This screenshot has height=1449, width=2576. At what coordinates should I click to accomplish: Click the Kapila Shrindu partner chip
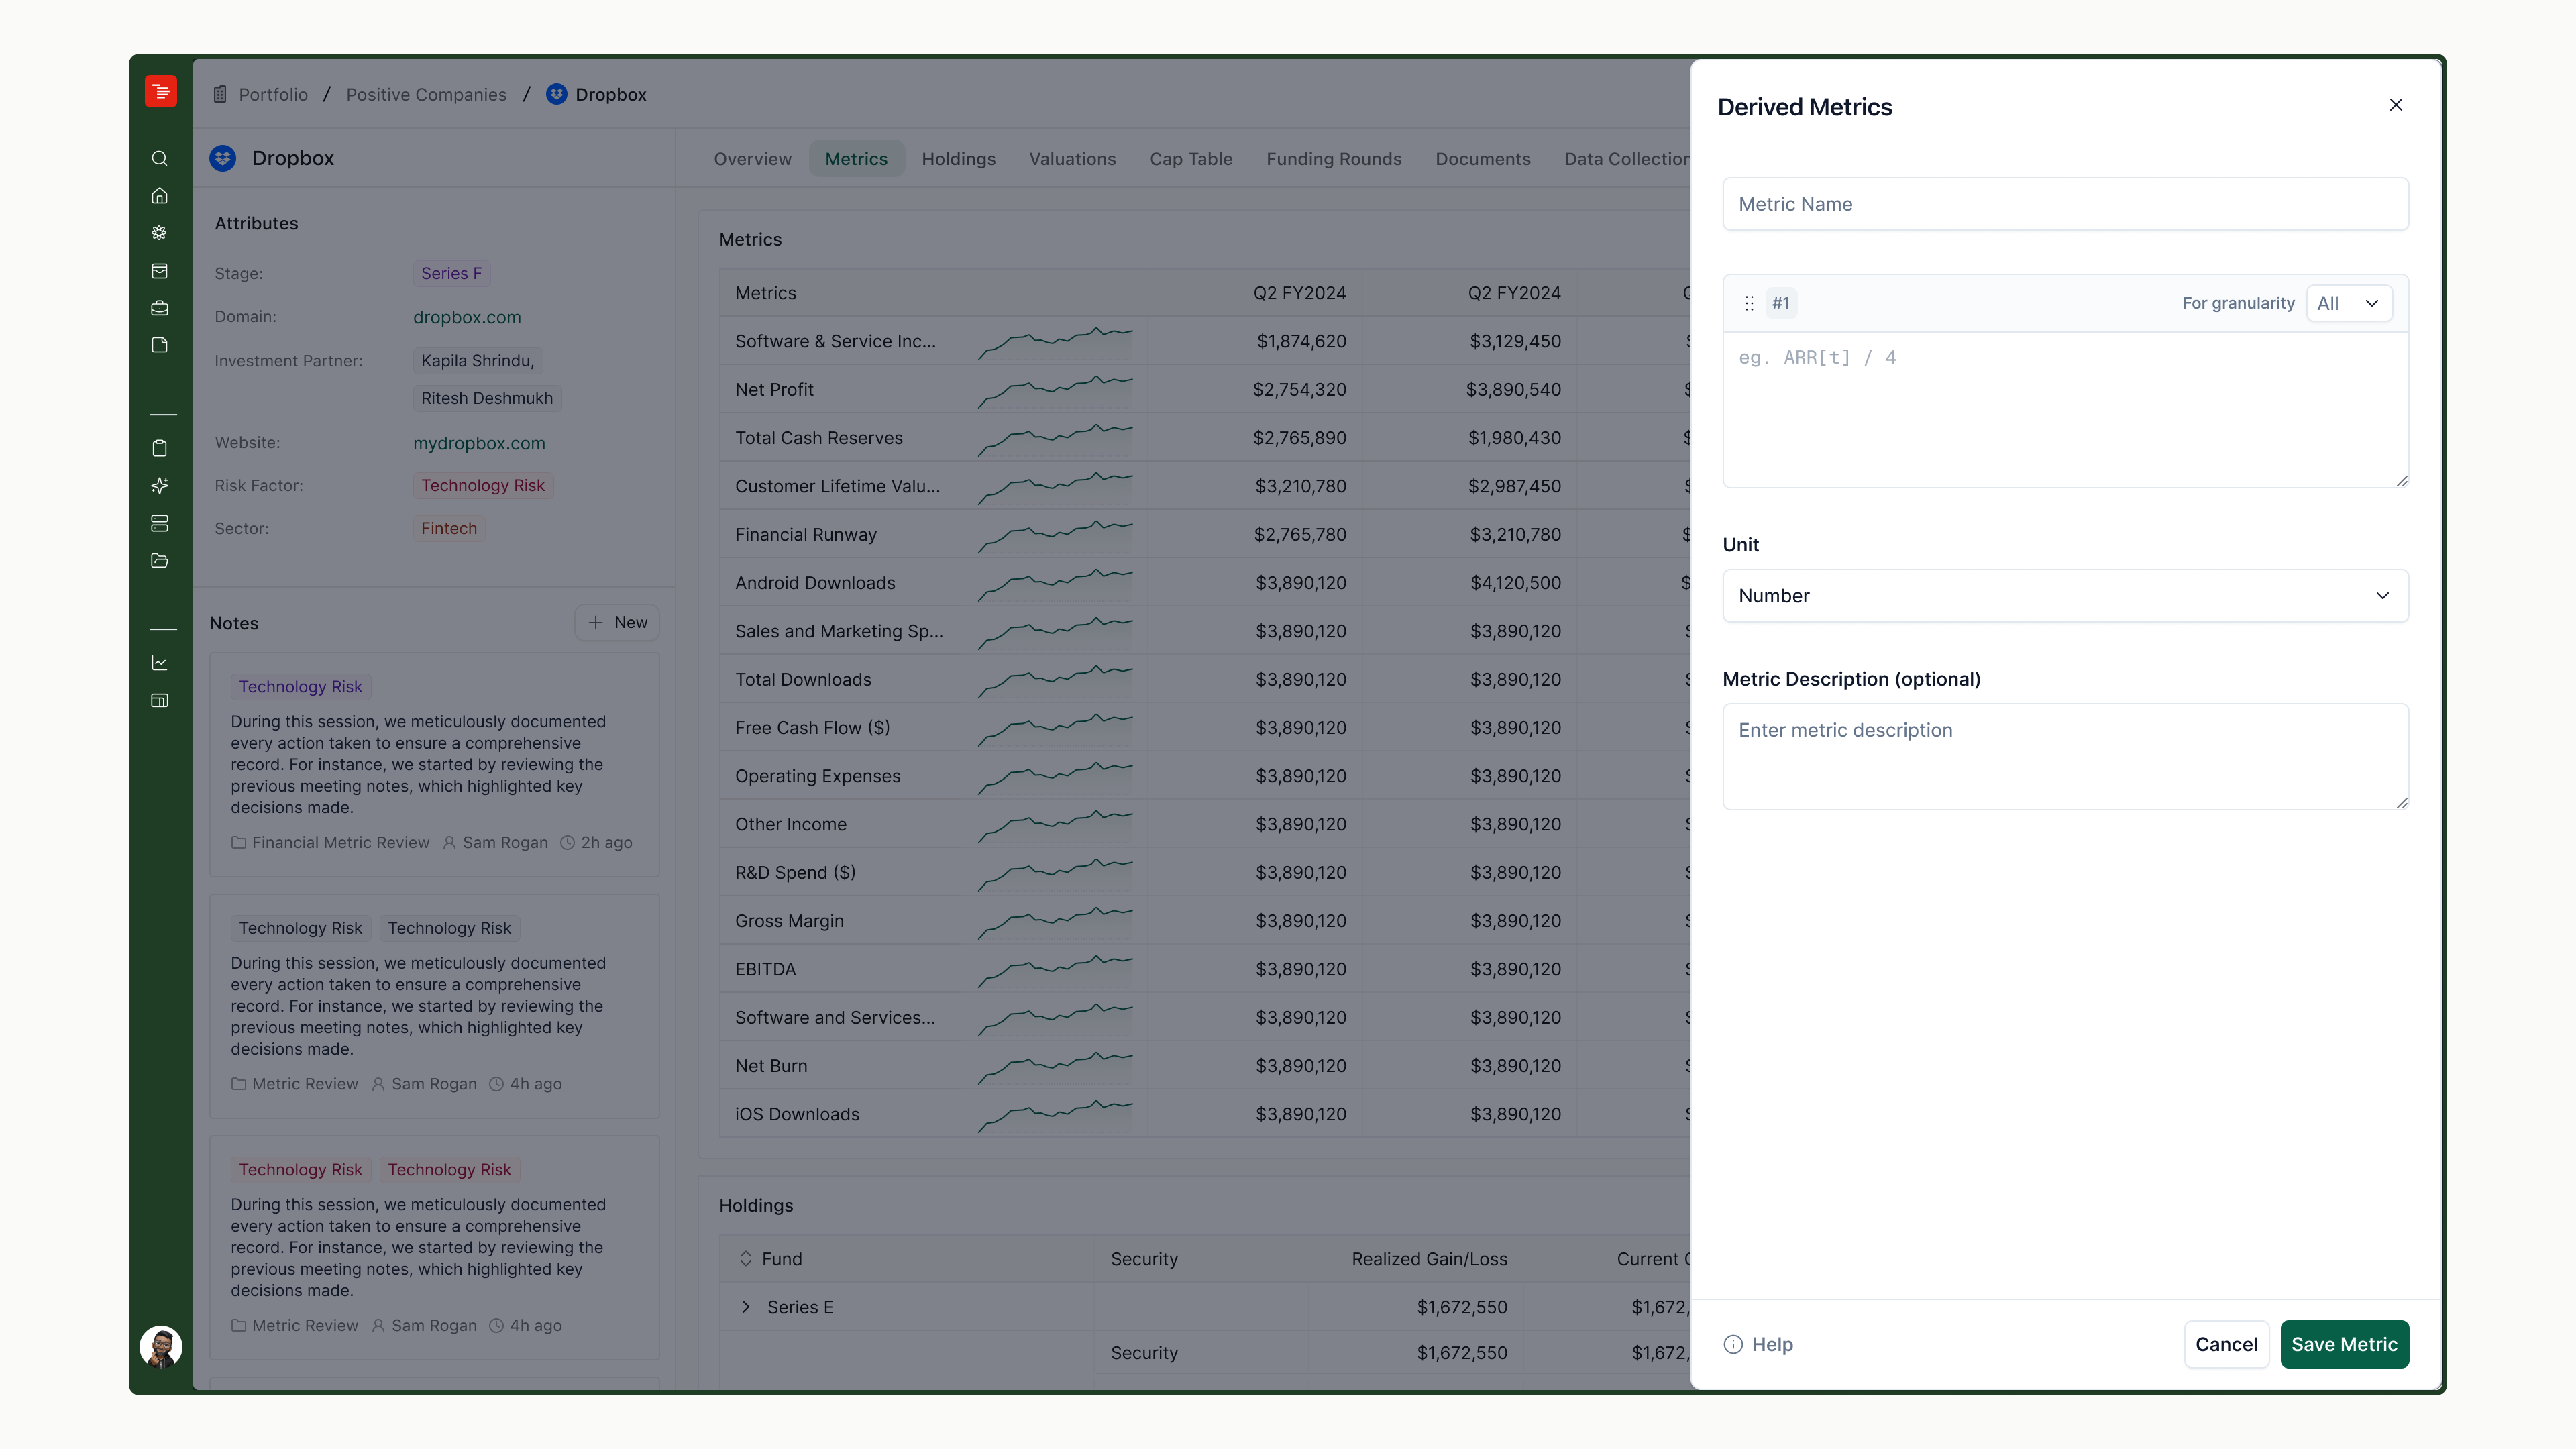478,360
